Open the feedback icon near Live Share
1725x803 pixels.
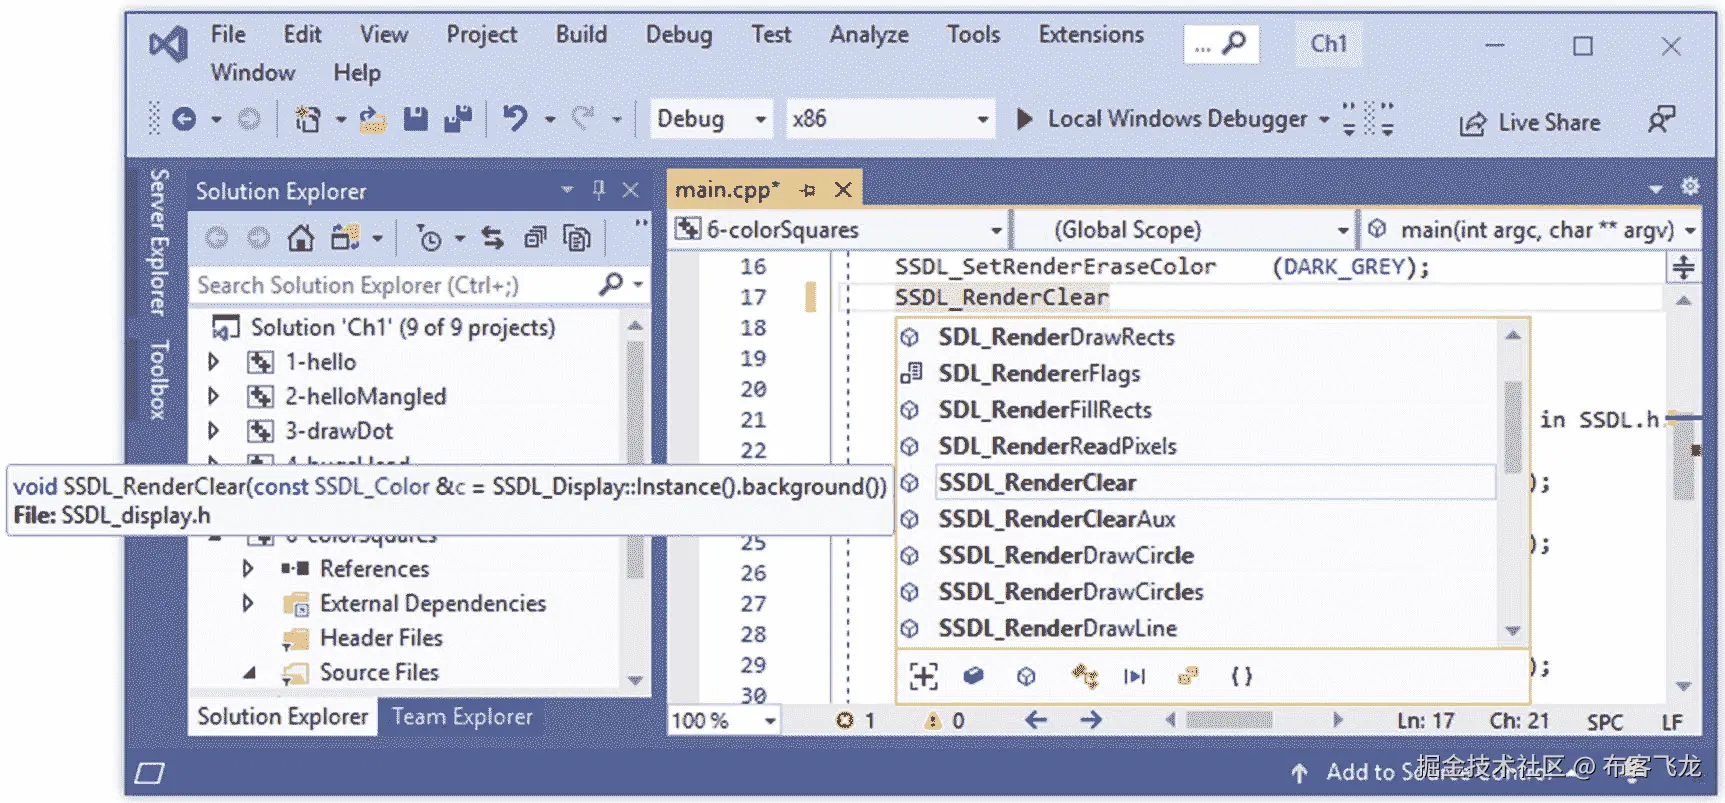click(1661, 120)
